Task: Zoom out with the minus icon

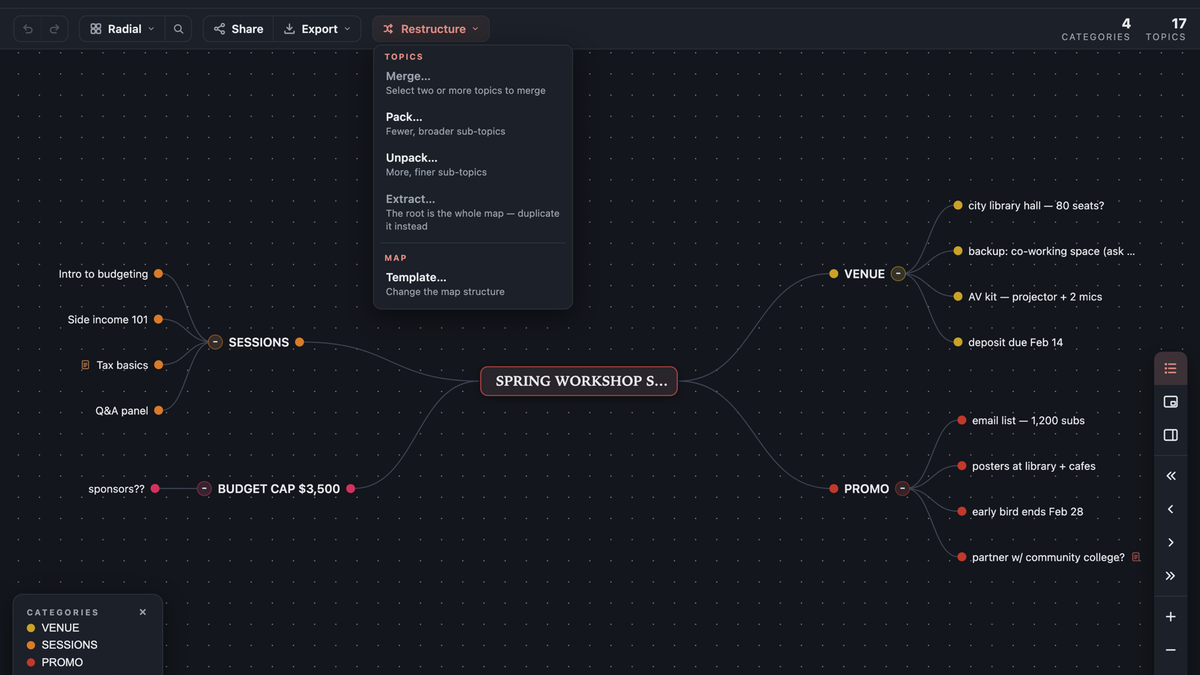Action: (1171, 650)
